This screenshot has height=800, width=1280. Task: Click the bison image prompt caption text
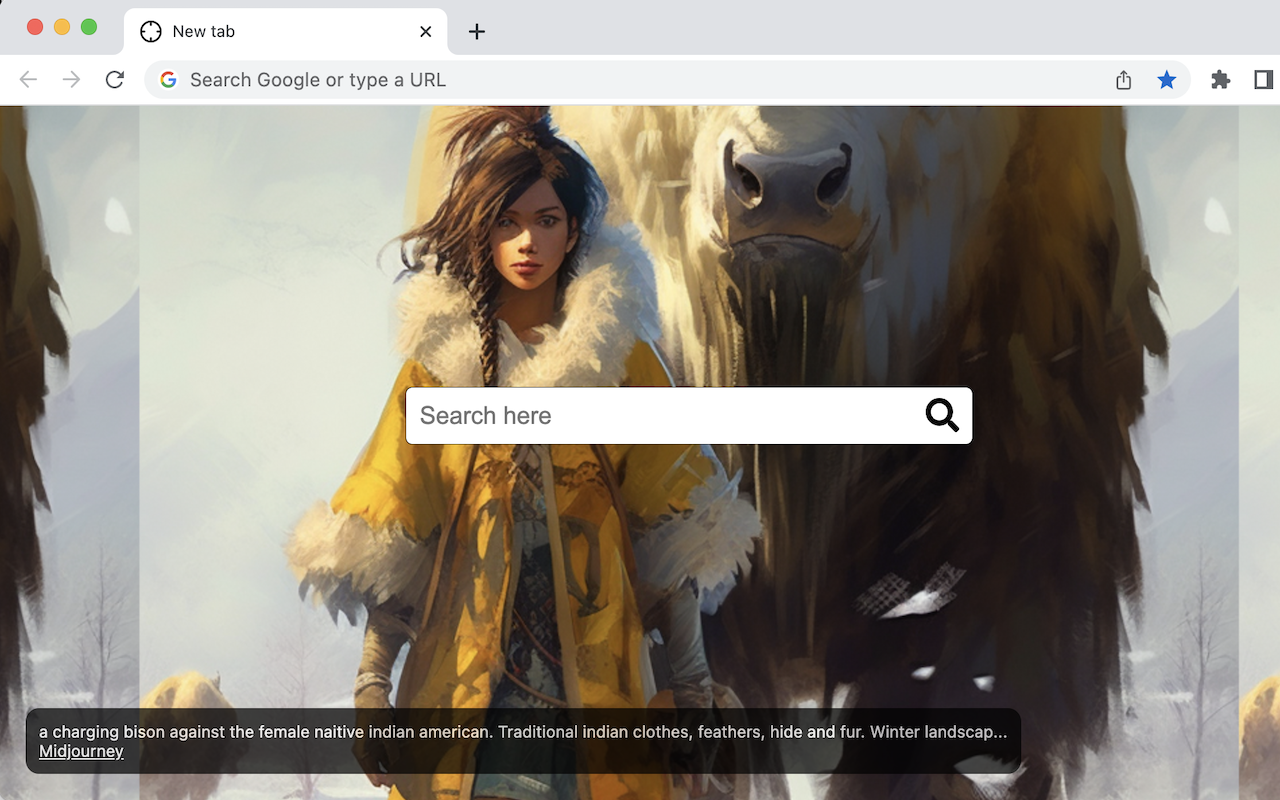(523, 732)
